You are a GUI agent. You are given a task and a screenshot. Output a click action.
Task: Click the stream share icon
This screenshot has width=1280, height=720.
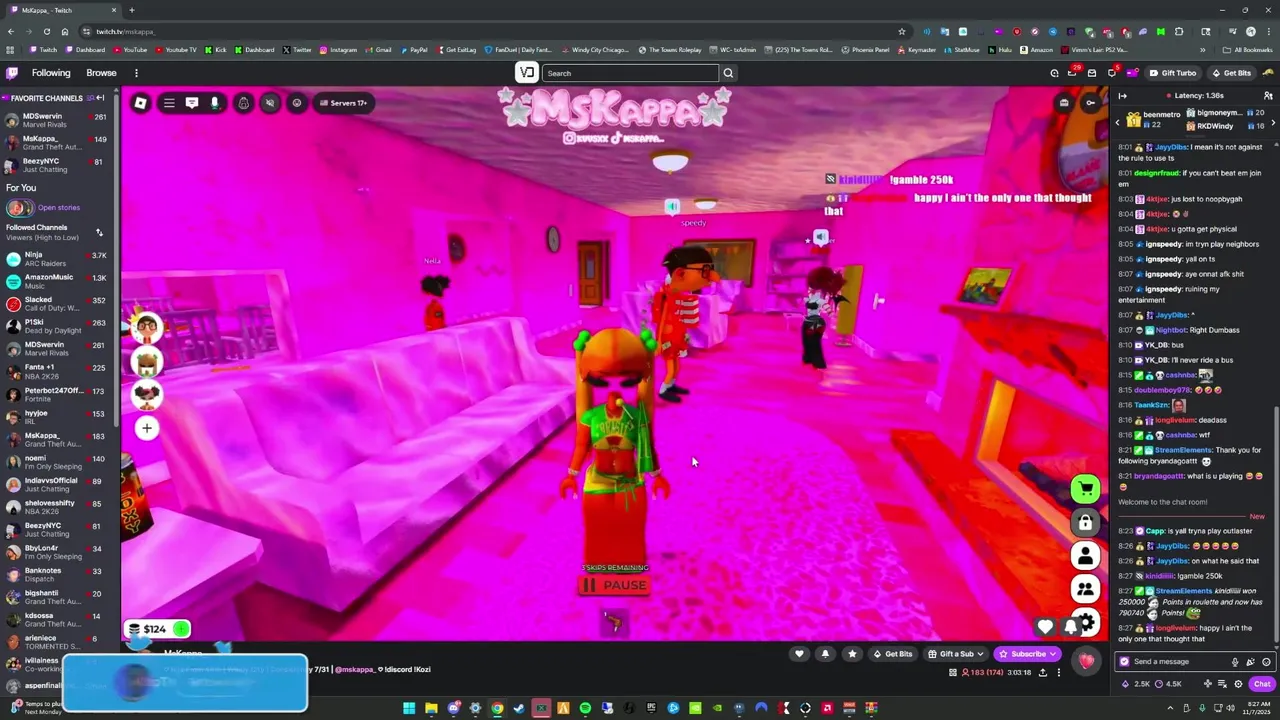(x=1042, y=672)
